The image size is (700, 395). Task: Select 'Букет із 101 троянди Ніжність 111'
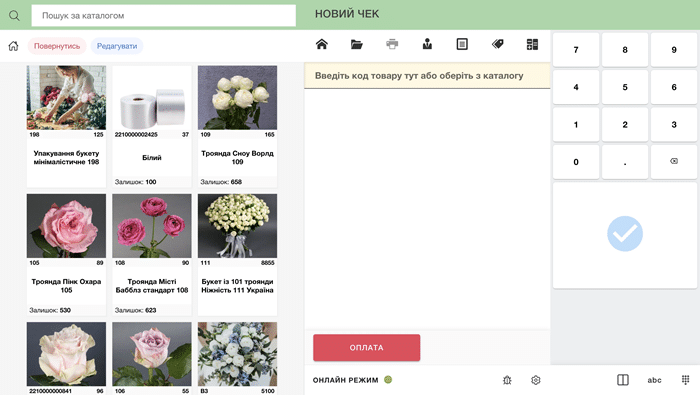238,254
